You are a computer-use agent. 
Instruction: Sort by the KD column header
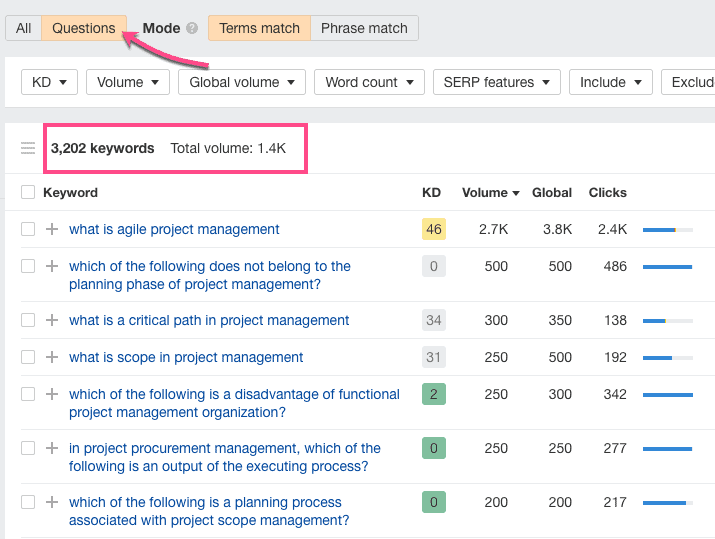[x=431, y=192]
